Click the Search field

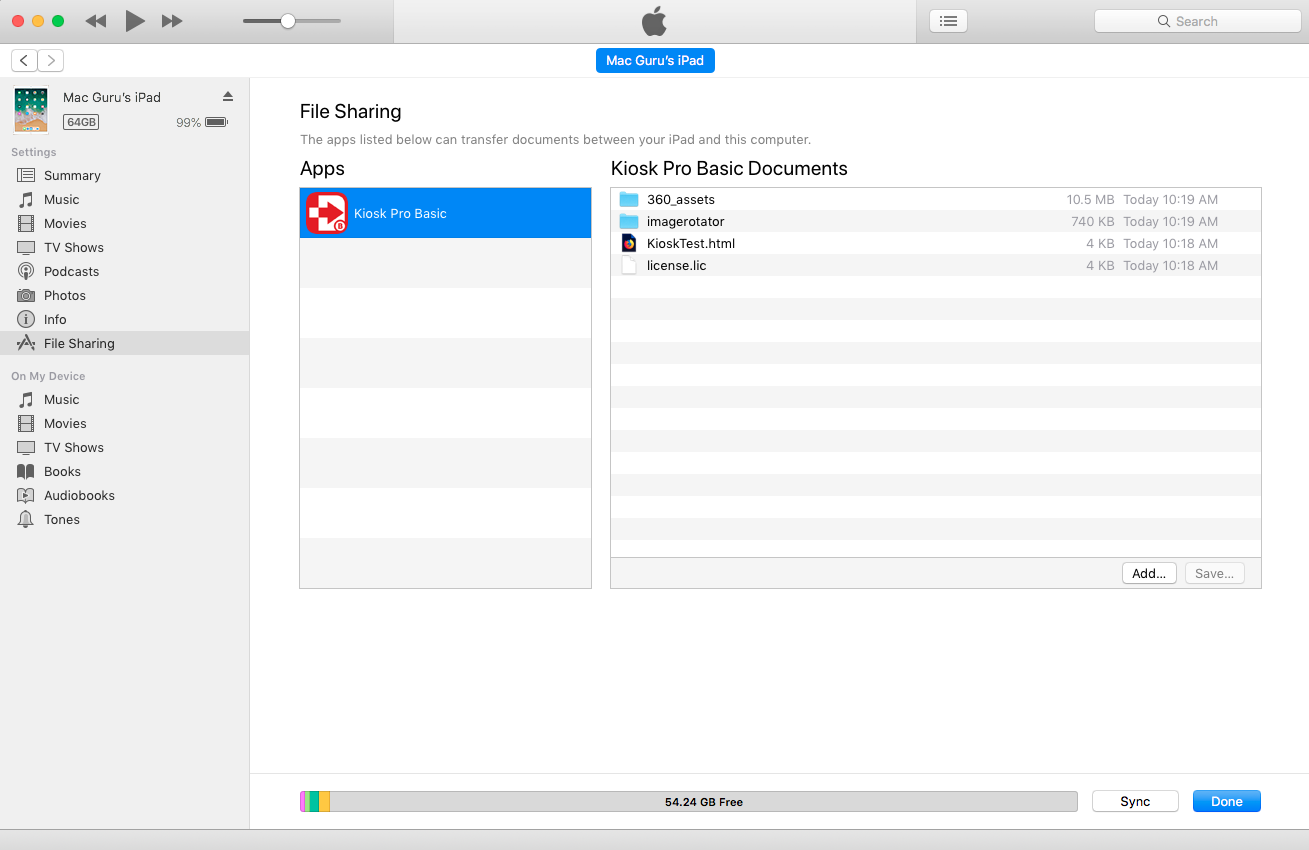pyautogui.click(x=1197, y=21)
